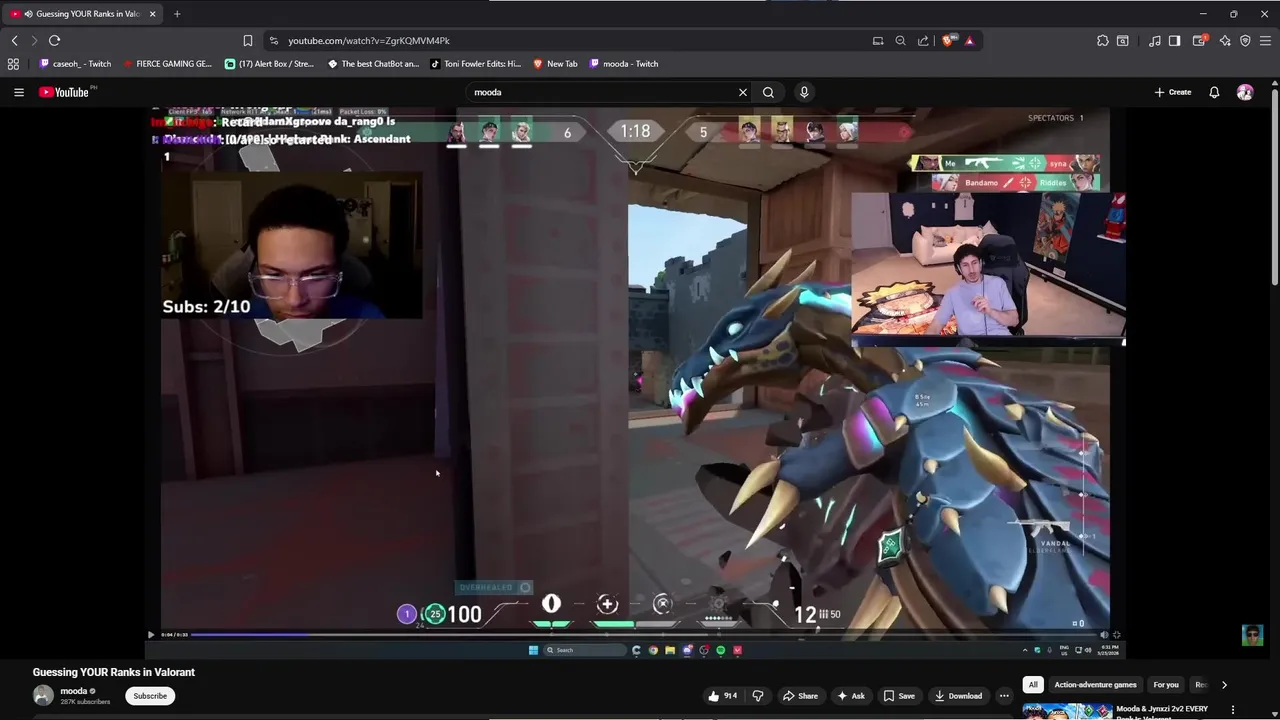Like the video with thumbs up

coord(723,696)
